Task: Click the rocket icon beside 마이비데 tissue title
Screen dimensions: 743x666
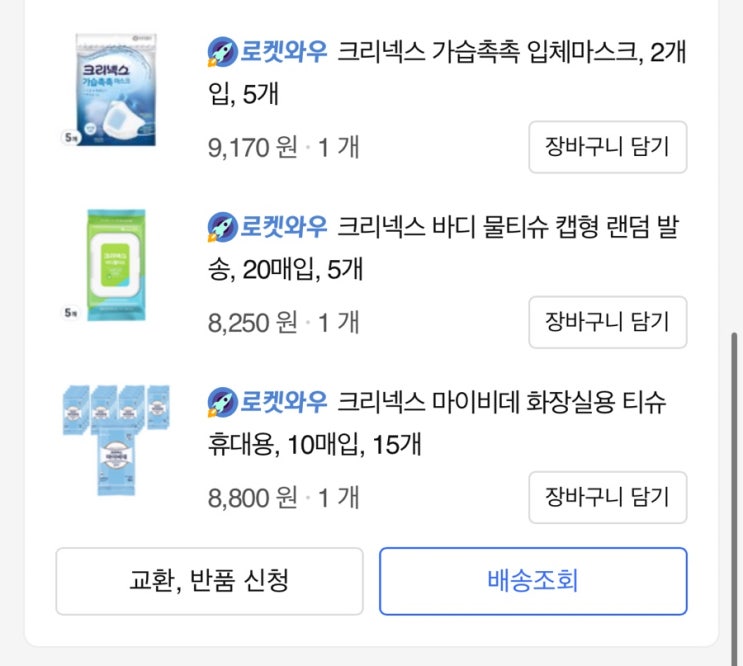Action: (221, 402)
